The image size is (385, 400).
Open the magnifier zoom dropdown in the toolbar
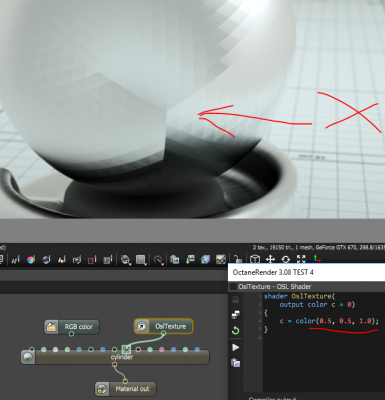[126, 260]
